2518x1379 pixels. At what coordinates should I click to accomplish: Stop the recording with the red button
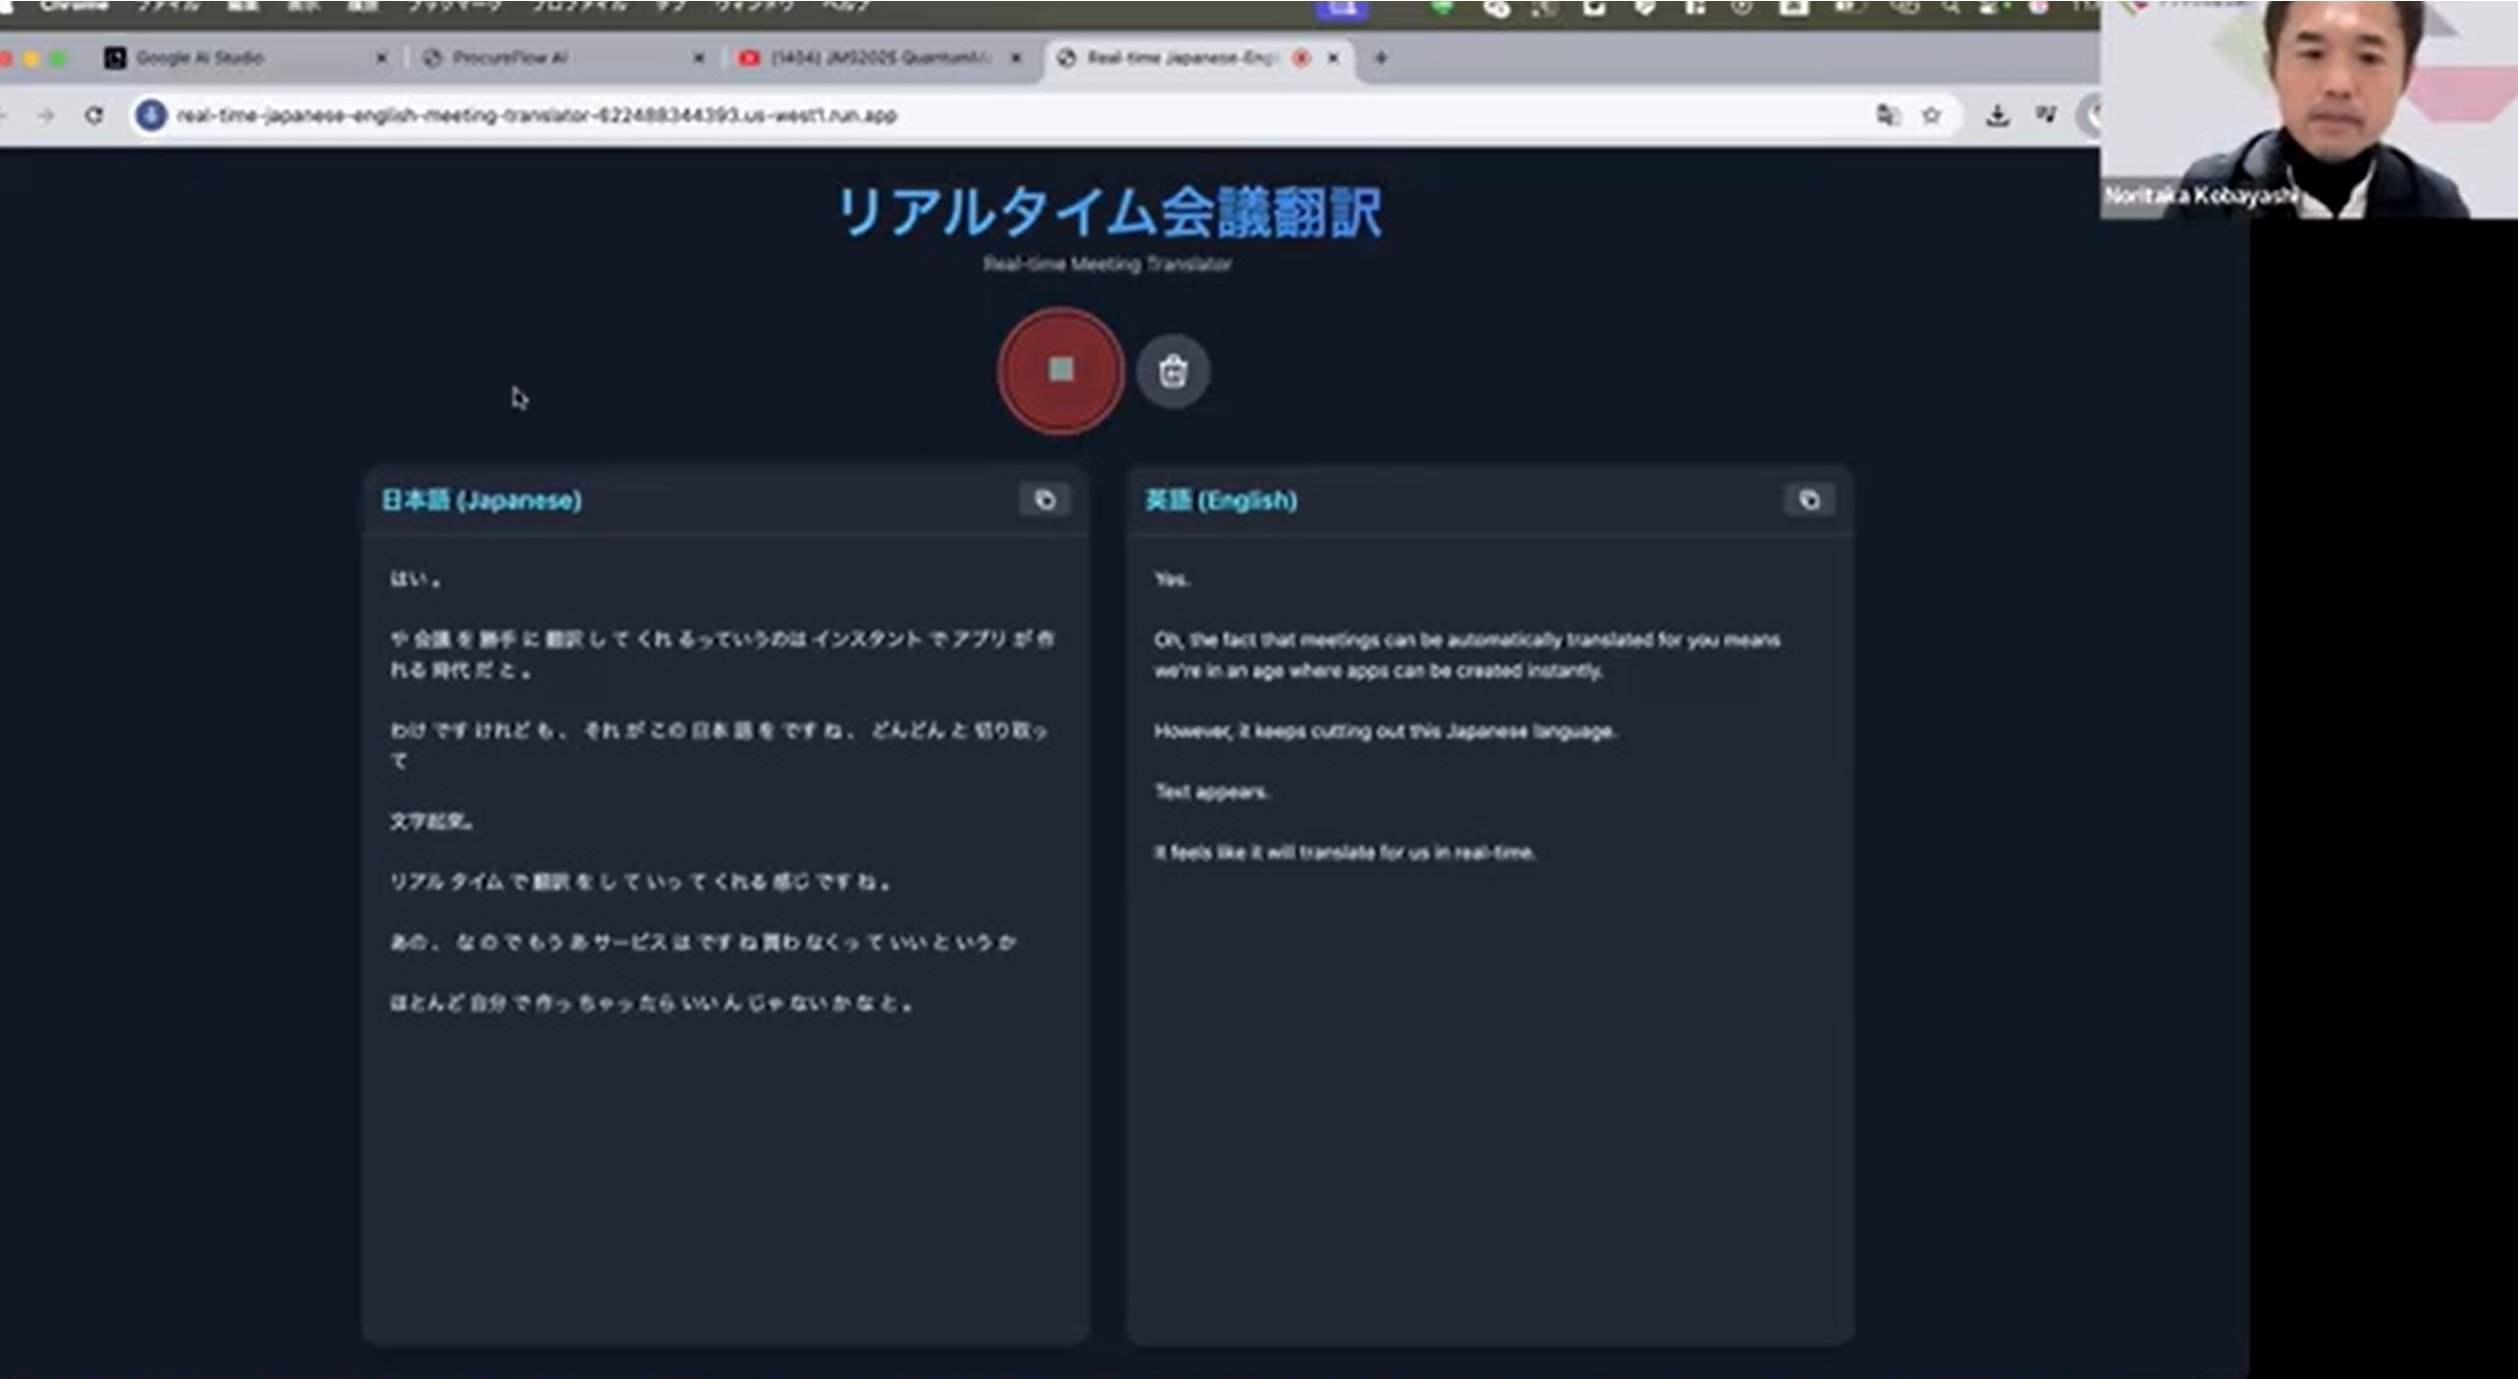1060,371
